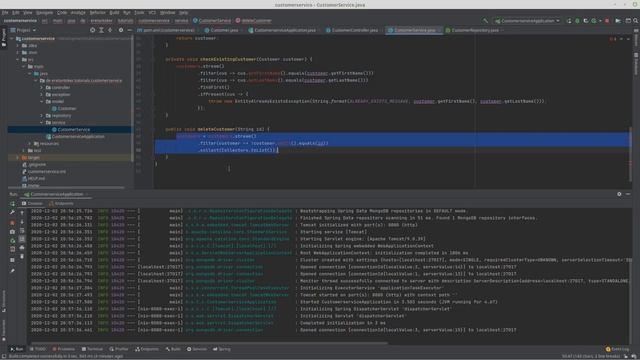Screen dimensions: 640x360
Task: Toggle the Structure side tab on left edge
Action: click(4, 301)
